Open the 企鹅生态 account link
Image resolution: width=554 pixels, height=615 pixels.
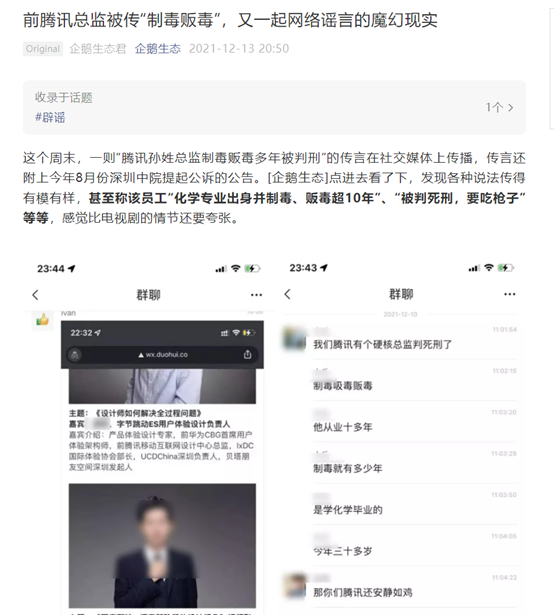(158, 49)
